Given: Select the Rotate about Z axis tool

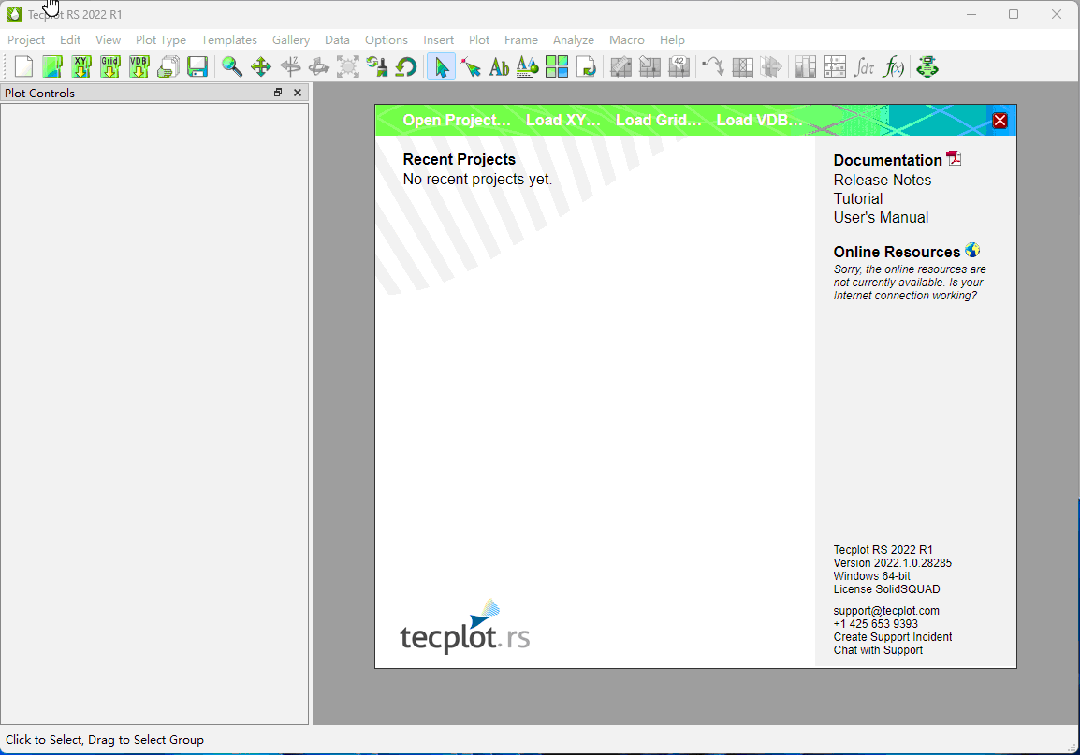Looking at the screenshot, I should 290,67.
